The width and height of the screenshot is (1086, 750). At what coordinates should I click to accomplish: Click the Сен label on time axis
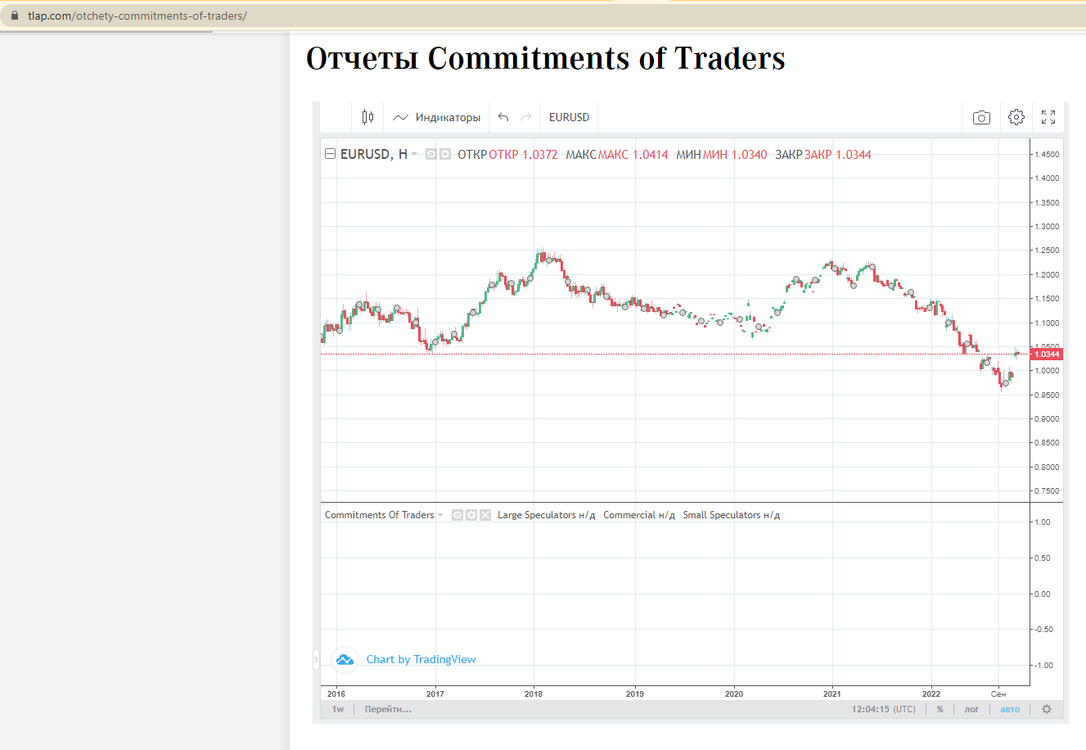pyautogui.click(x=998, y=693)
